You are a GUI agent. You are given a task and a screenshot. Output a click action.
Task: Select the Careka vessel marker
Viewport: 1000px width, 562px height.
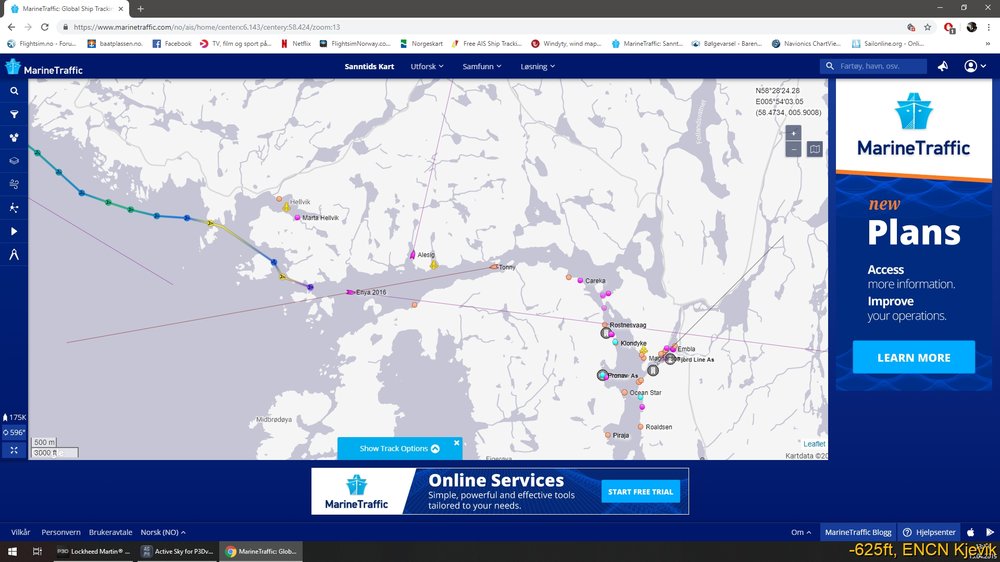(x=580, y=280)
